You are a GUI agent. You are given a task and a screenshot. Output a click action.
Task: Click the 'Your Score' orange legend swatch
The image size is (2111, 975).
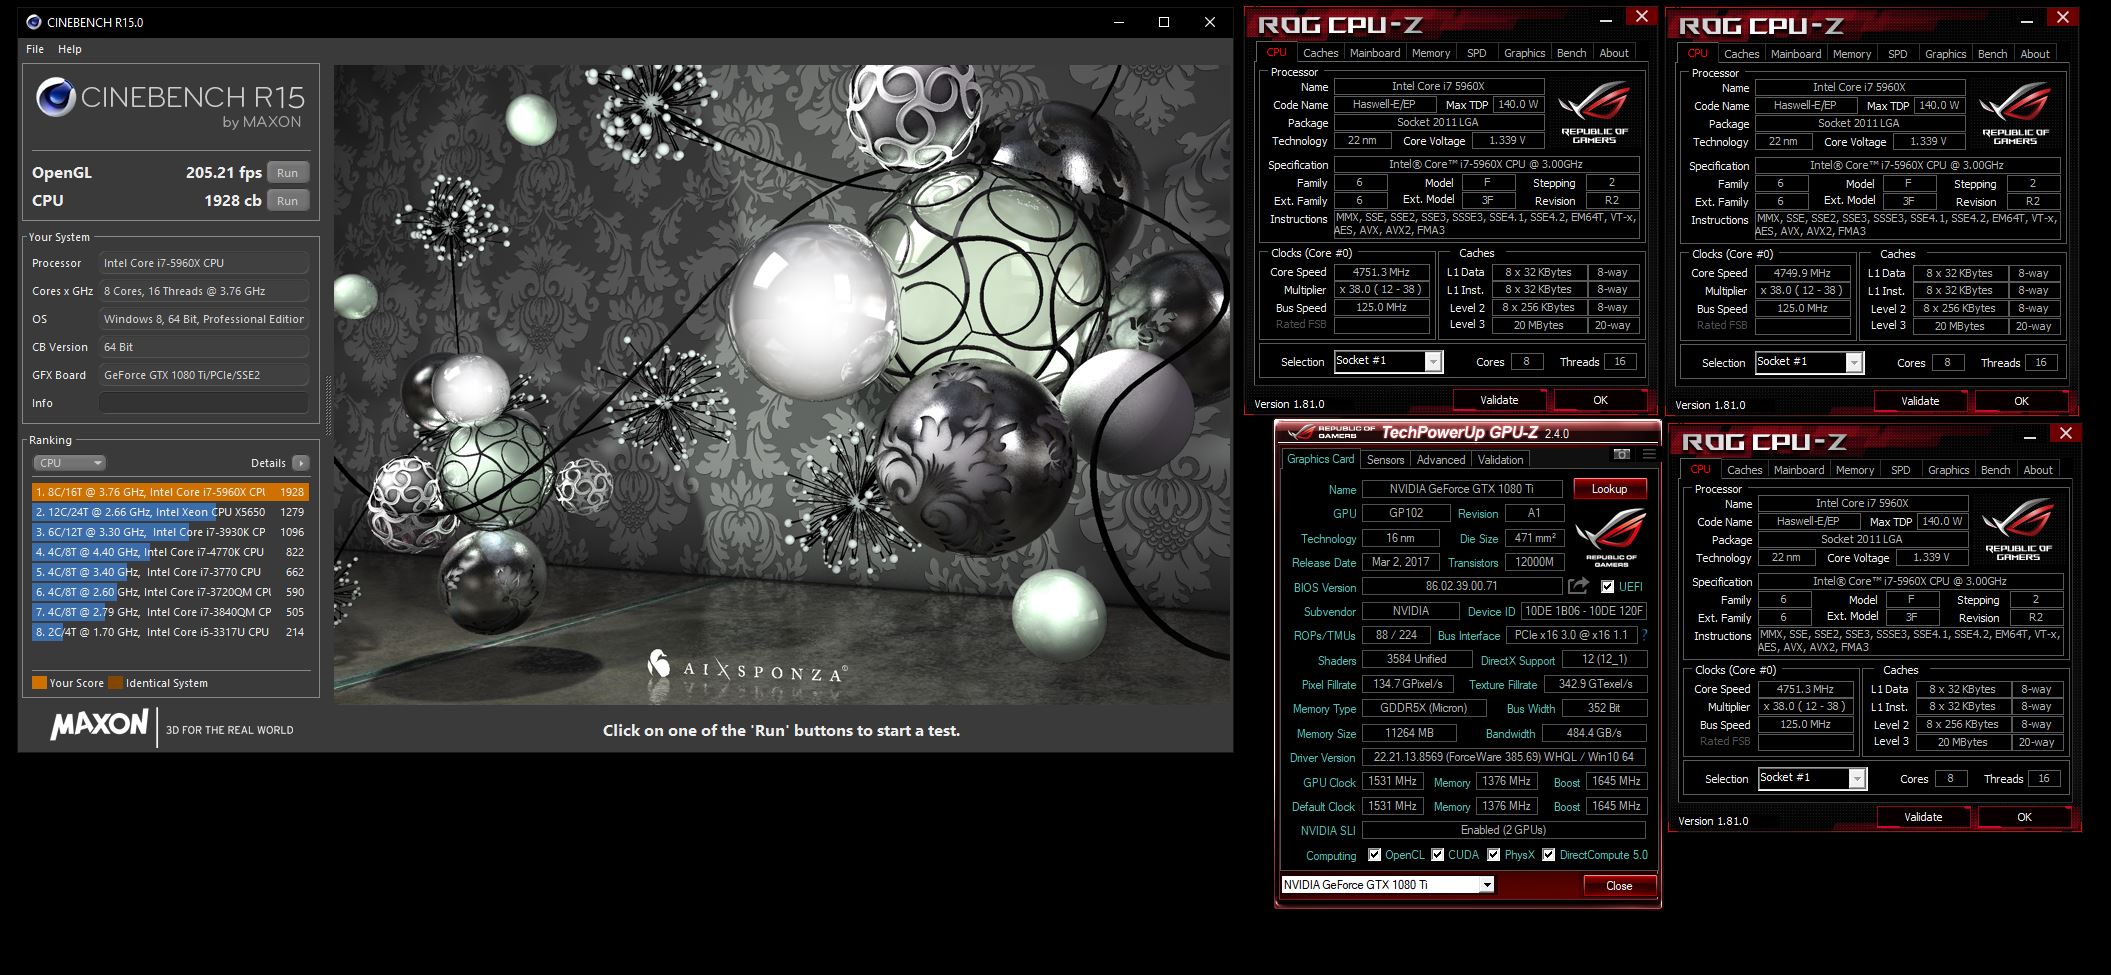point(40,683)
